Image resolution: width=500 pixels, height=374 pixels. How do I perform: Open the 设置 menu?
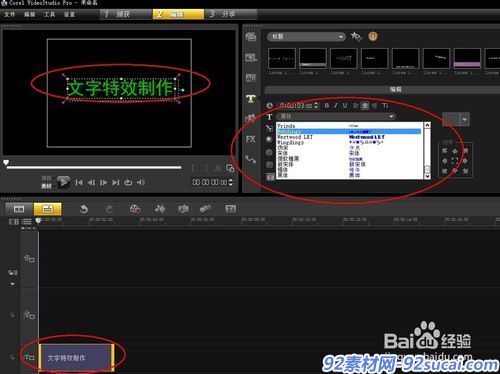(69, 14)
